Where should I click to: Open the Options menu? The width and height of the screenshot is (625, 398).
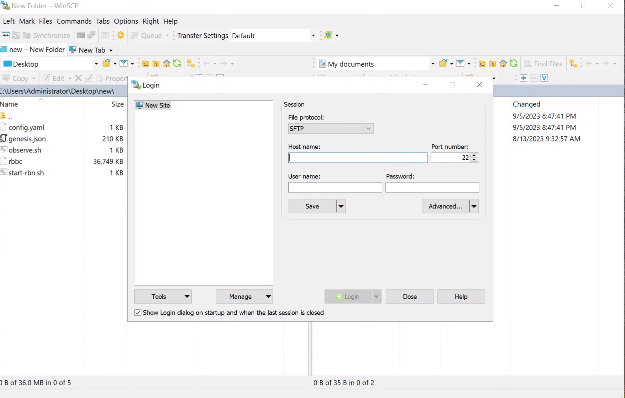126,21
